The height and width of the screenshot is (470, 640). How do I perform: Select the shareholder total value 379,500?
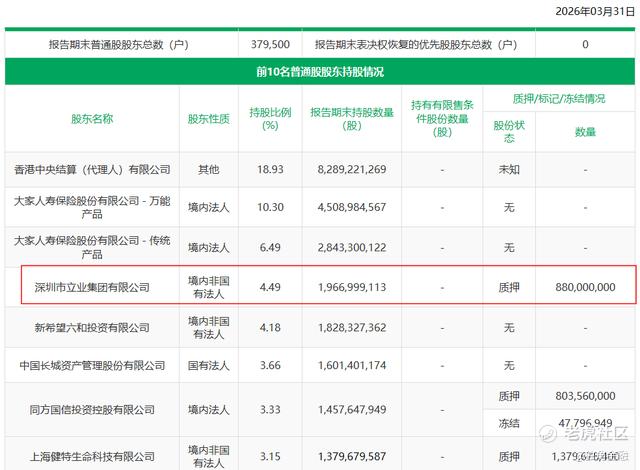(270, 44)
